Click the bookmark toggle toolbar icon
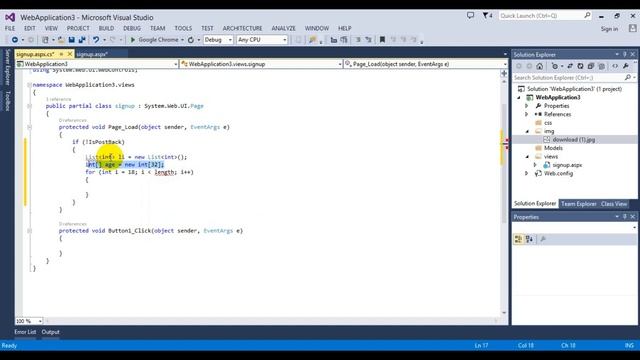The width and height of the screenshot is (640, 360). click(382, 40)
